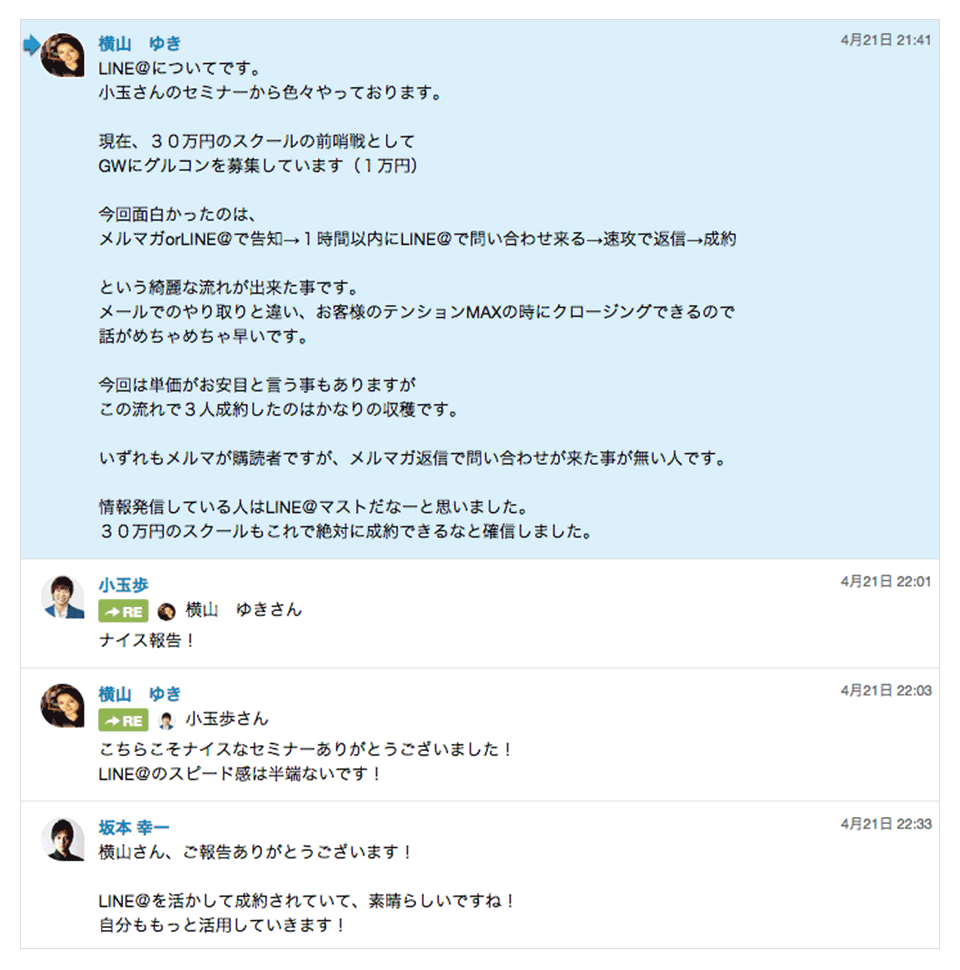Screen dimensions: 960x970
Task: Click the small 小玉歩 avatar in the 22:03 reply
Action: (x=167, y=720)
